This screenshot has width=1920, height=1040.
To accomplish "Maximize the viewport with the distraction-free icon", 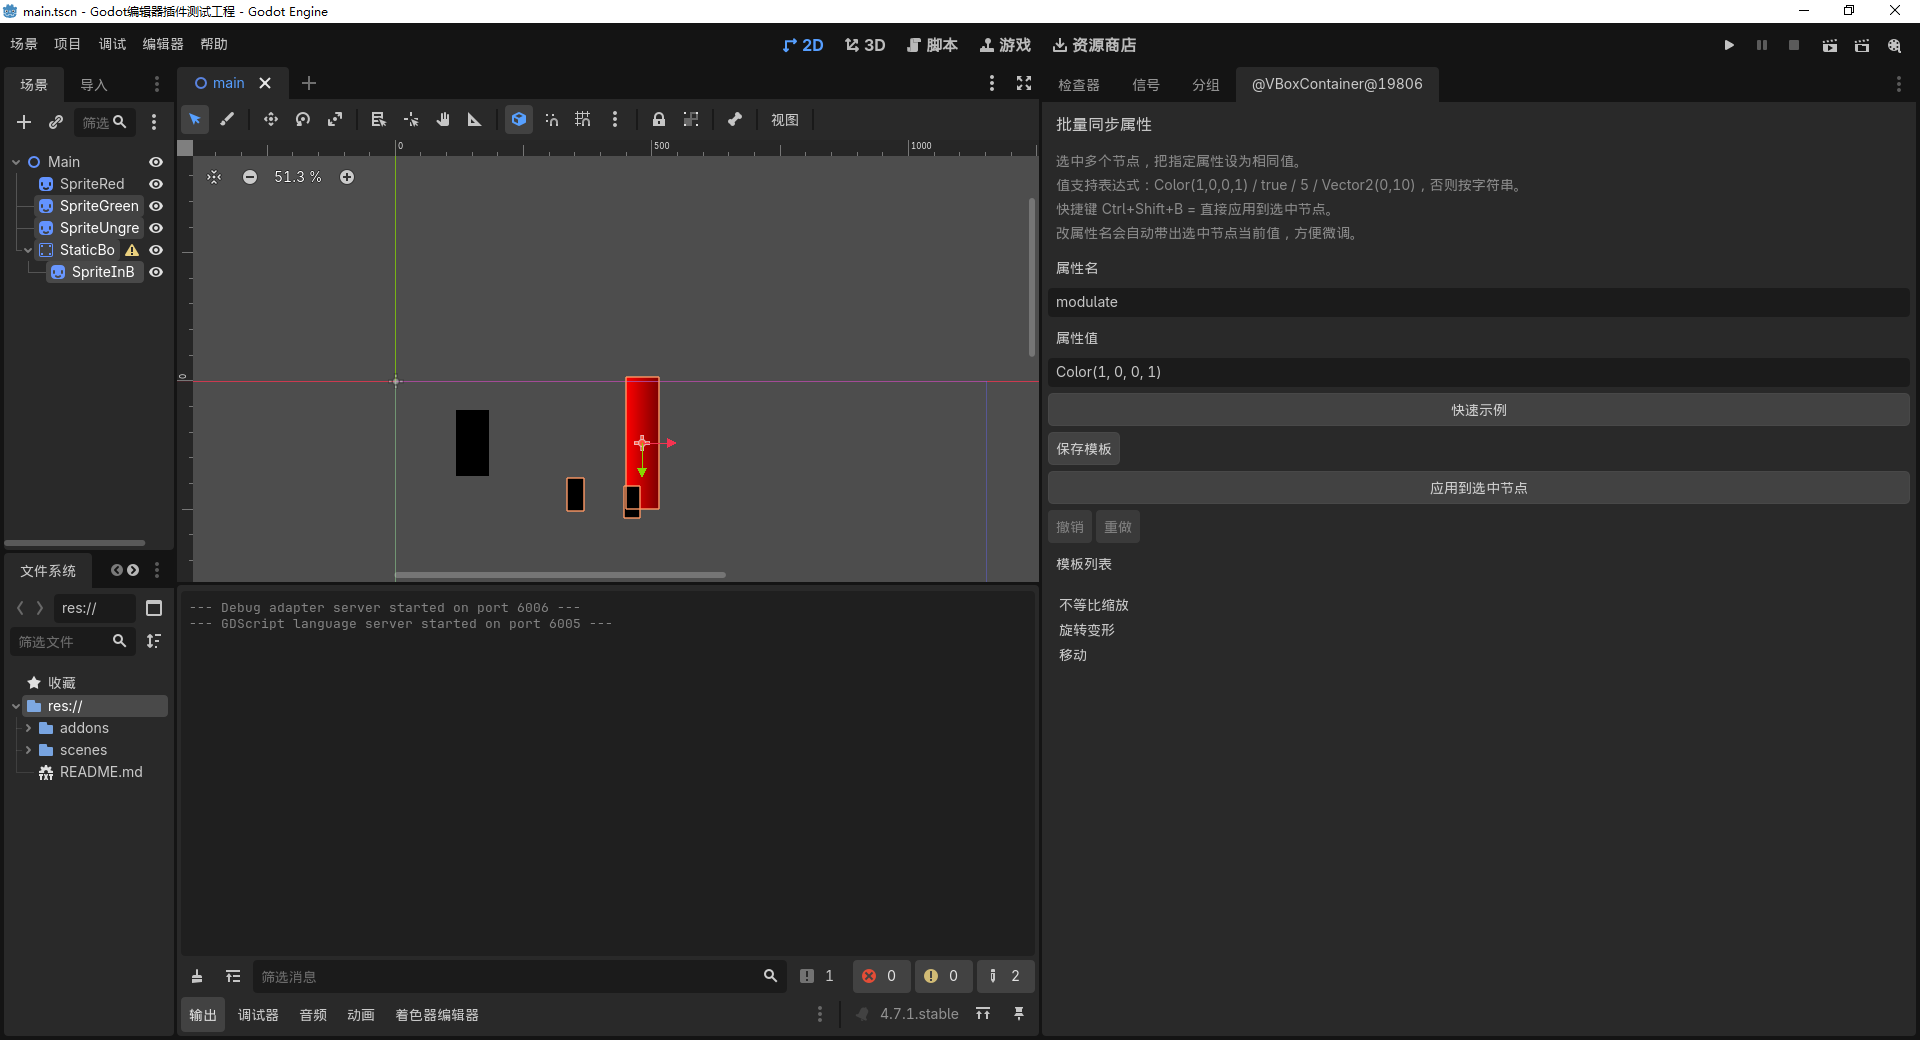I will (x=1024, y=84).
